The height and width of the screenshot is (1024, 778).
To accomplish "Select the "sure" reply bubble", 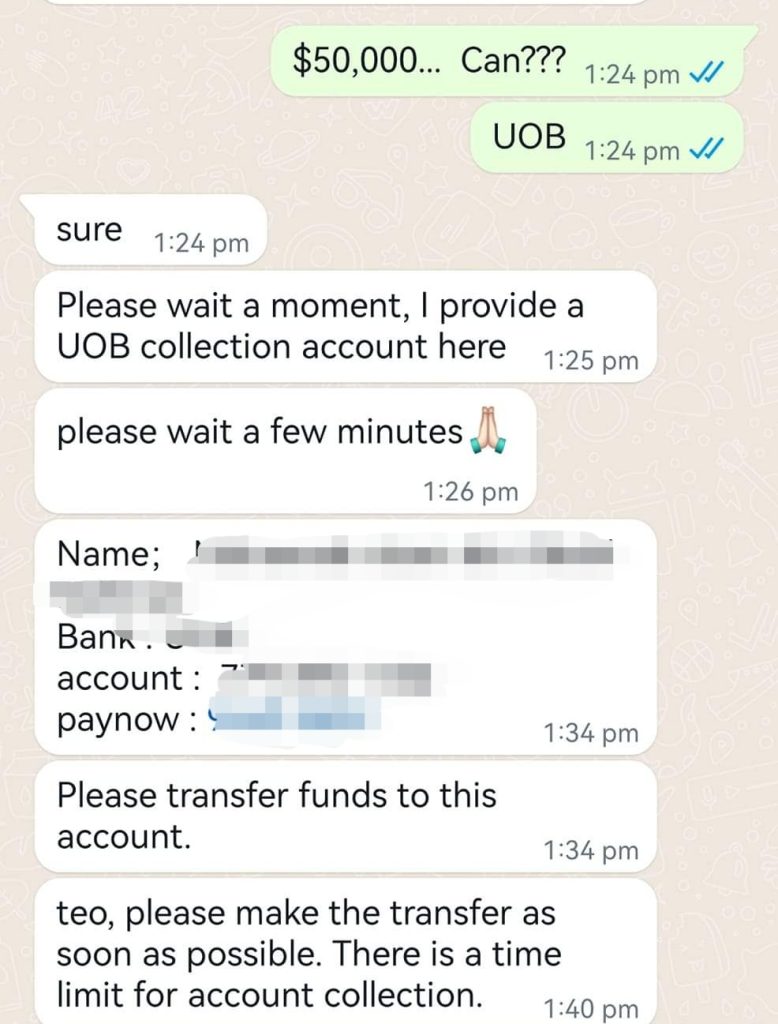I will click(x=144, y=231).
